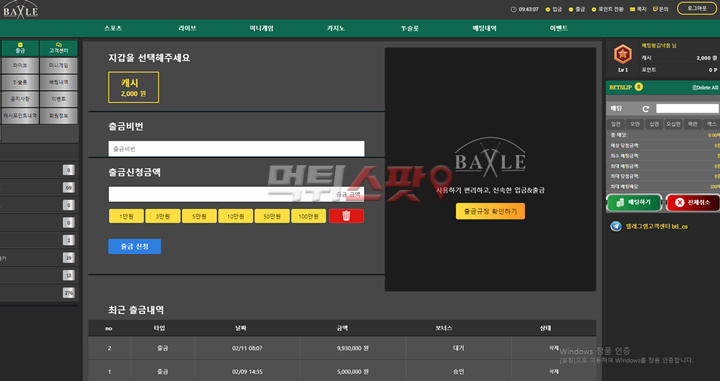The height and width of the screenshot is (381, 720).
Task: Open the 베팅내역 top menu
Action: tap(484, 28)
